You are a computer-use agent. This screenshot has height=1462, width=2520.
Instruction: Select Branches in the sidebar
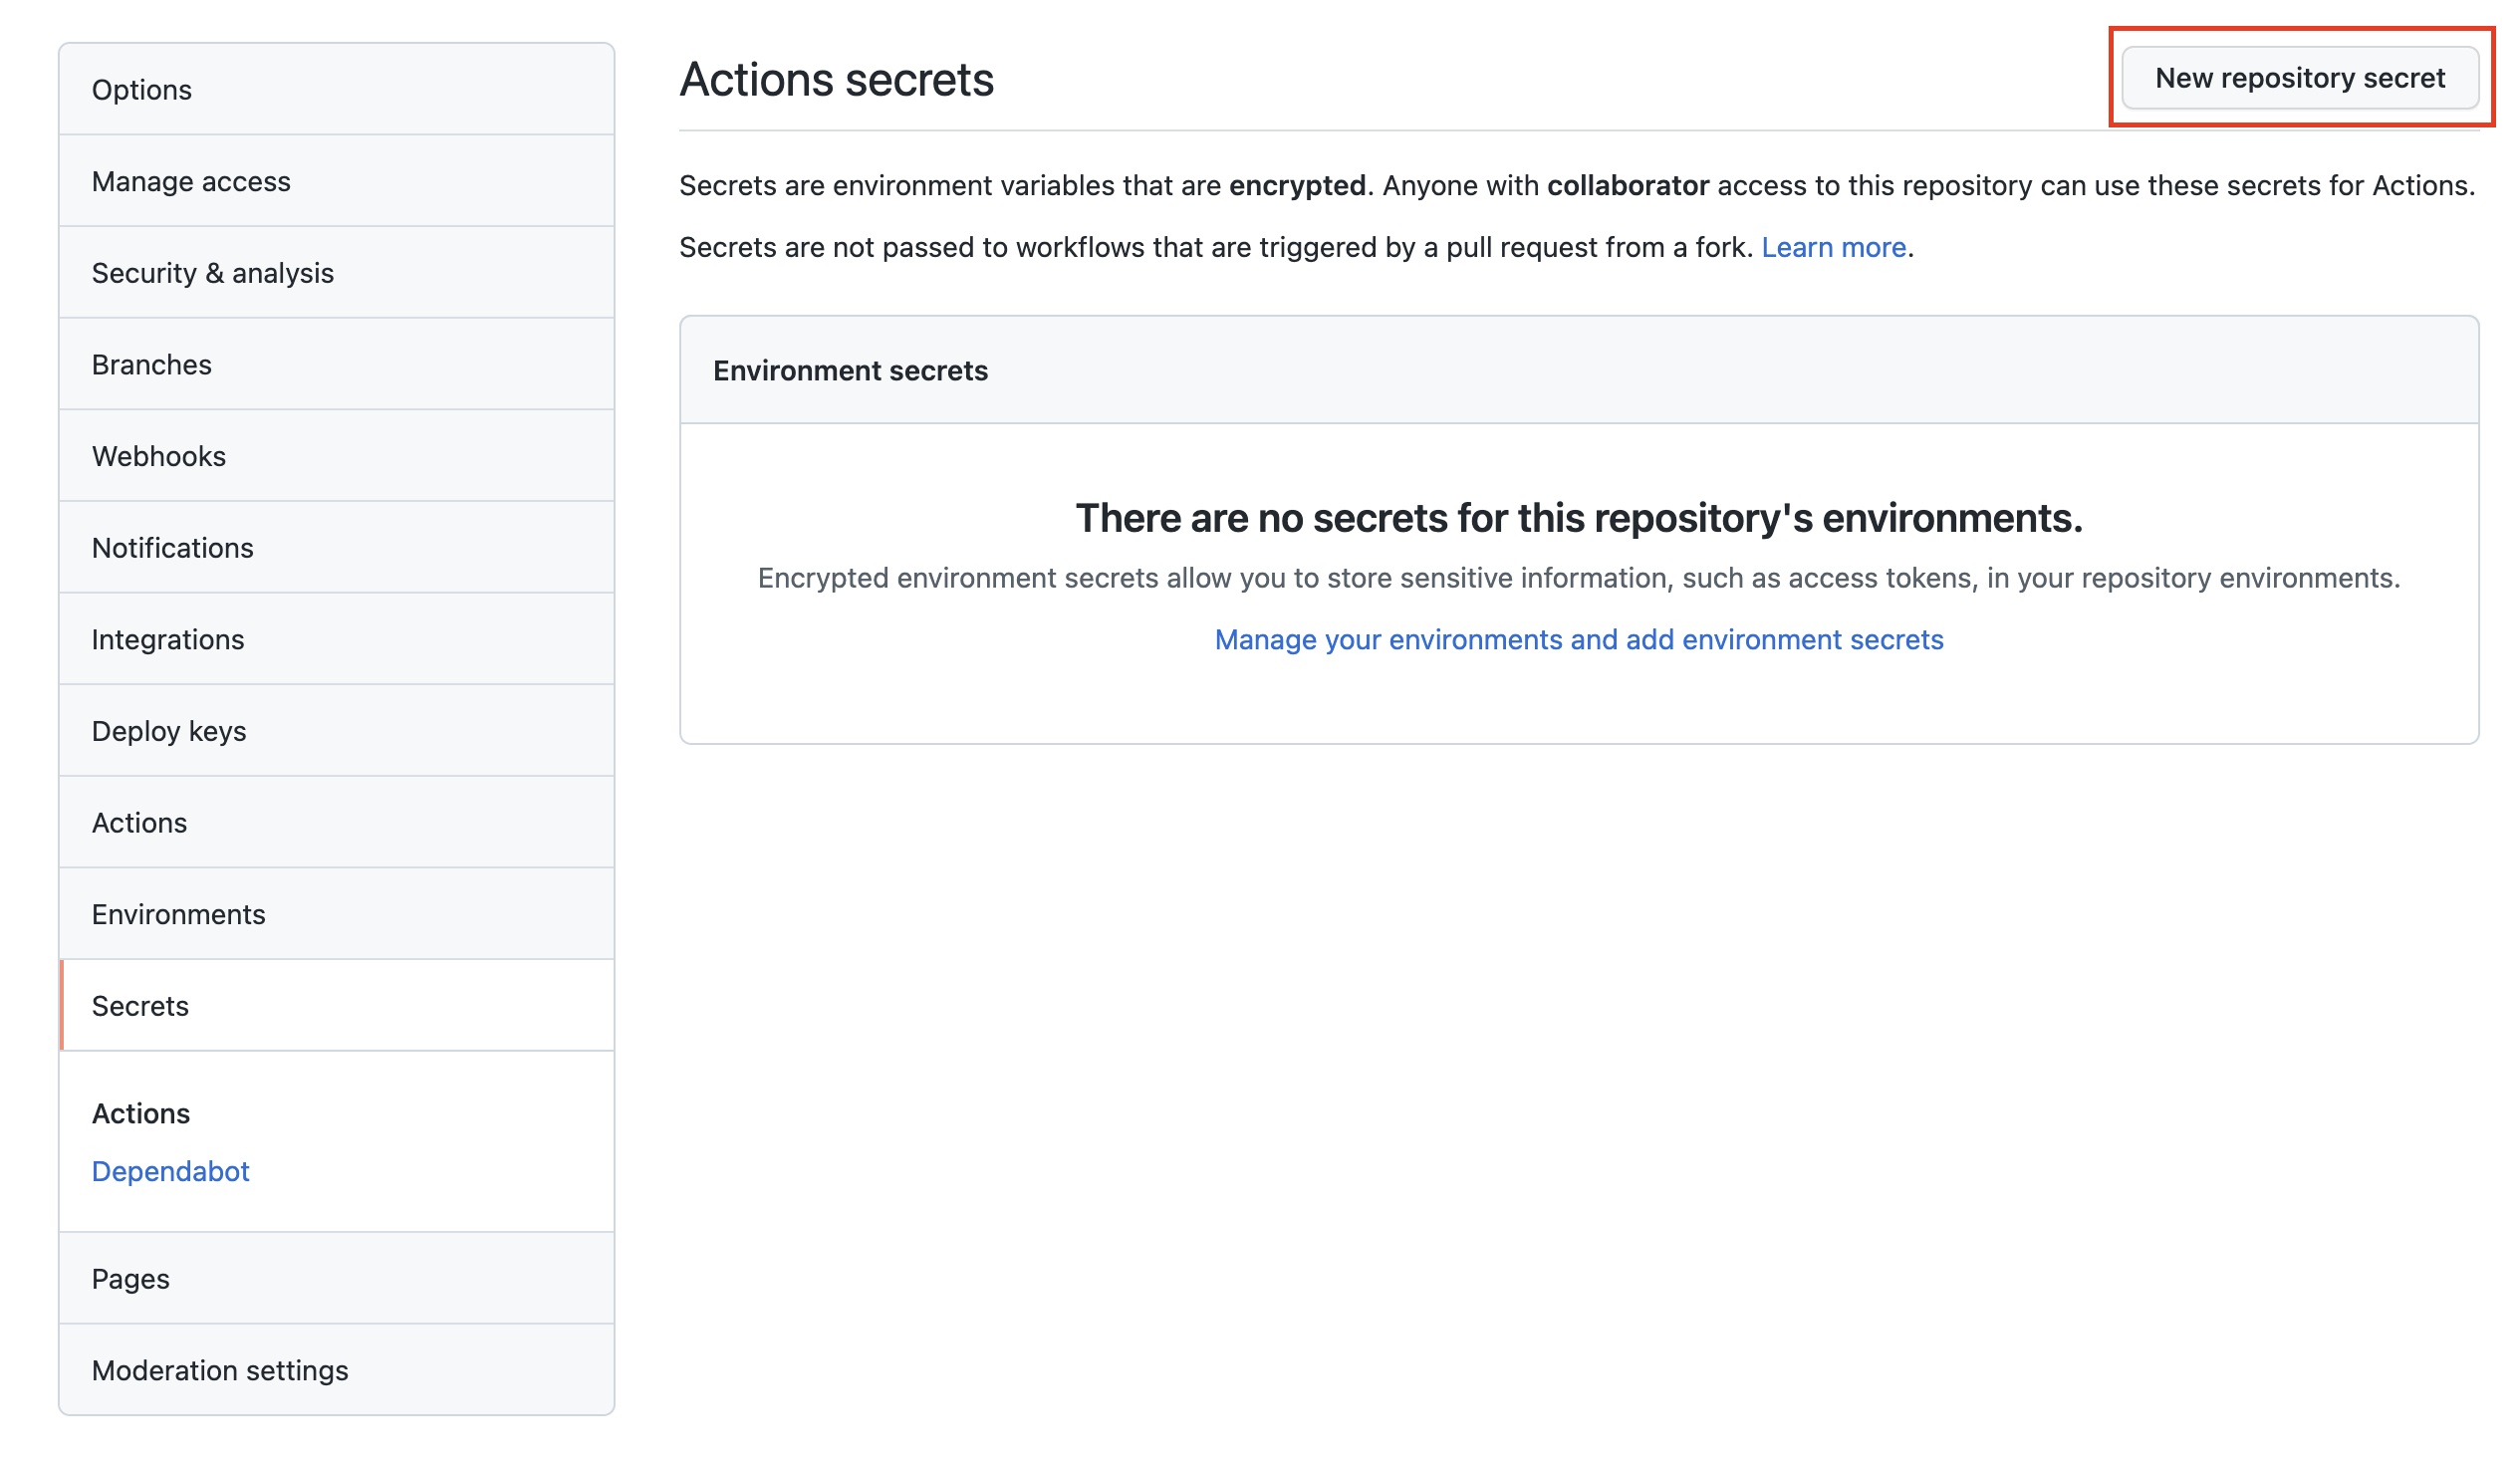(152, 365)
